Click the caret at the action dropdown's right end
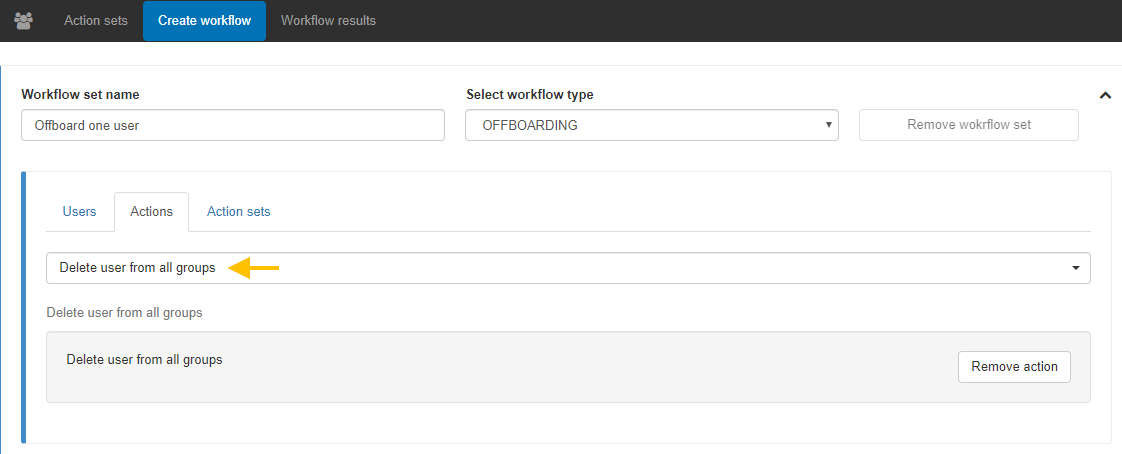The image size is (1122, 454). point(1075,268)
